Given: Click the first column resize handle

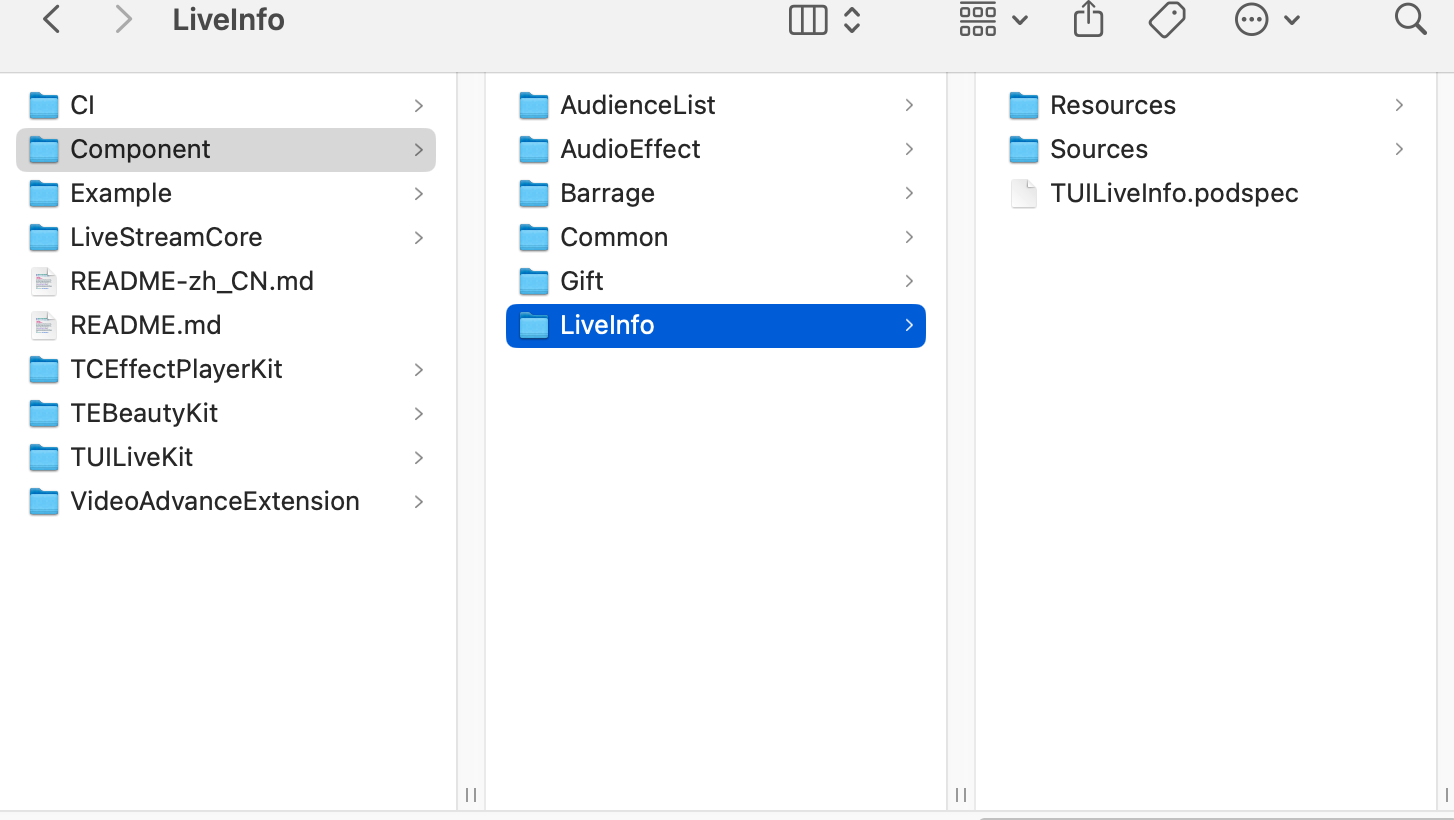Looking at the screenshot, I should coord(471,795).
